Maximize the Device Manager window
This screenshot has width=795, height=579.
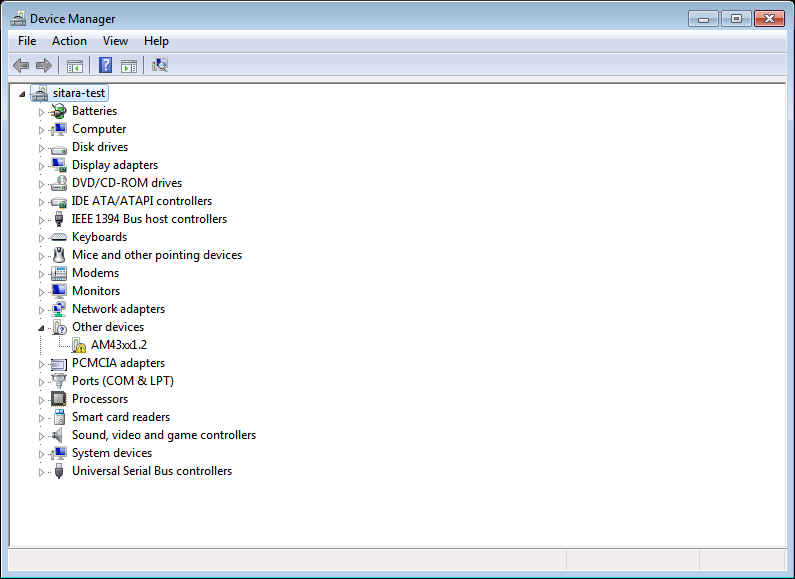(736, 19)
